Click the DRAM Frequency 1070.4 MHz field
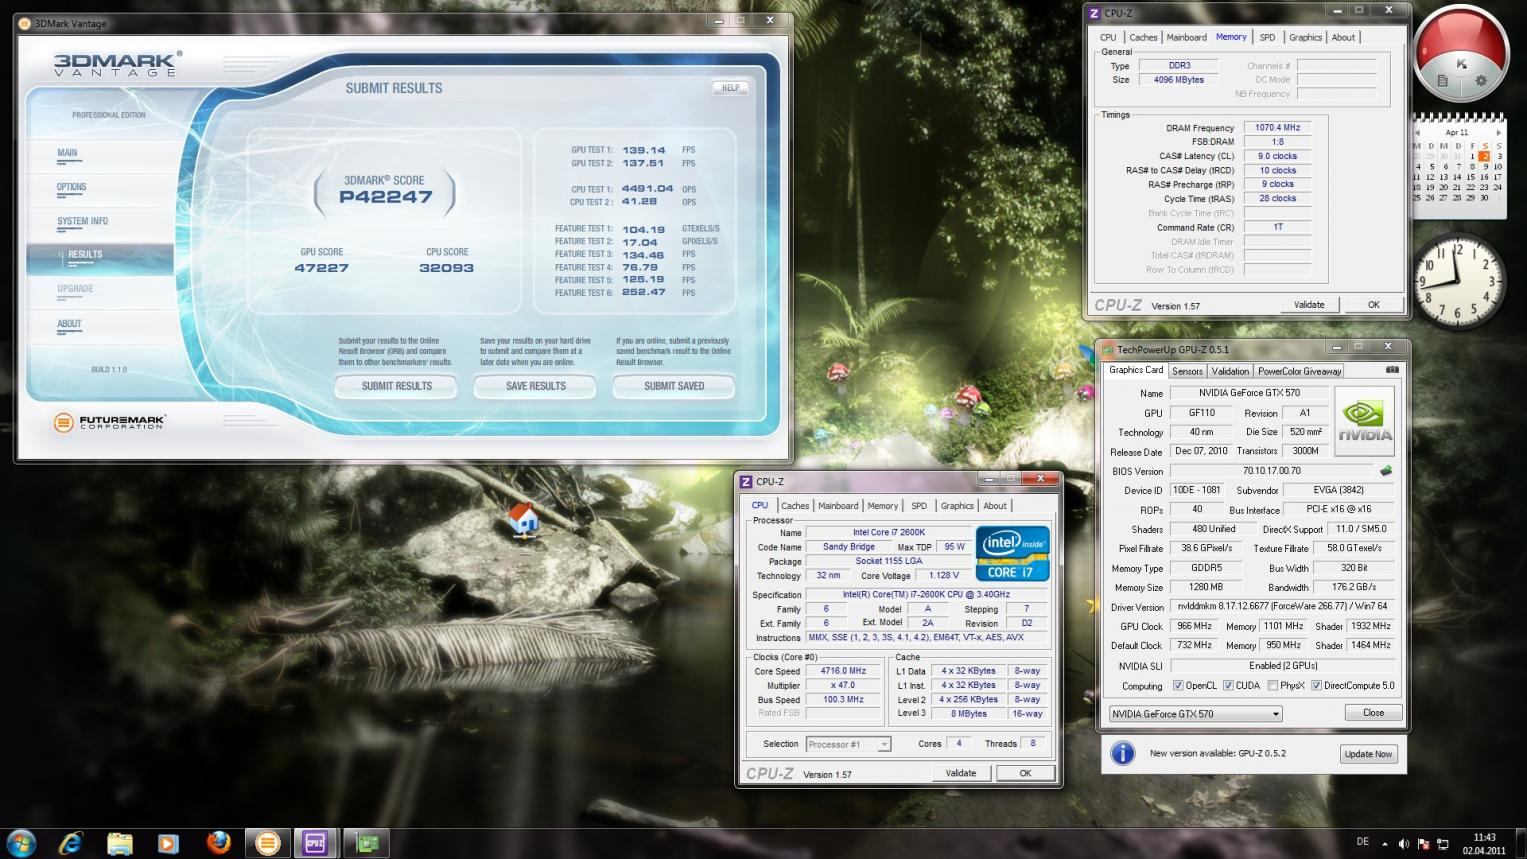 pyautogui.click(x=1277, y=128)
